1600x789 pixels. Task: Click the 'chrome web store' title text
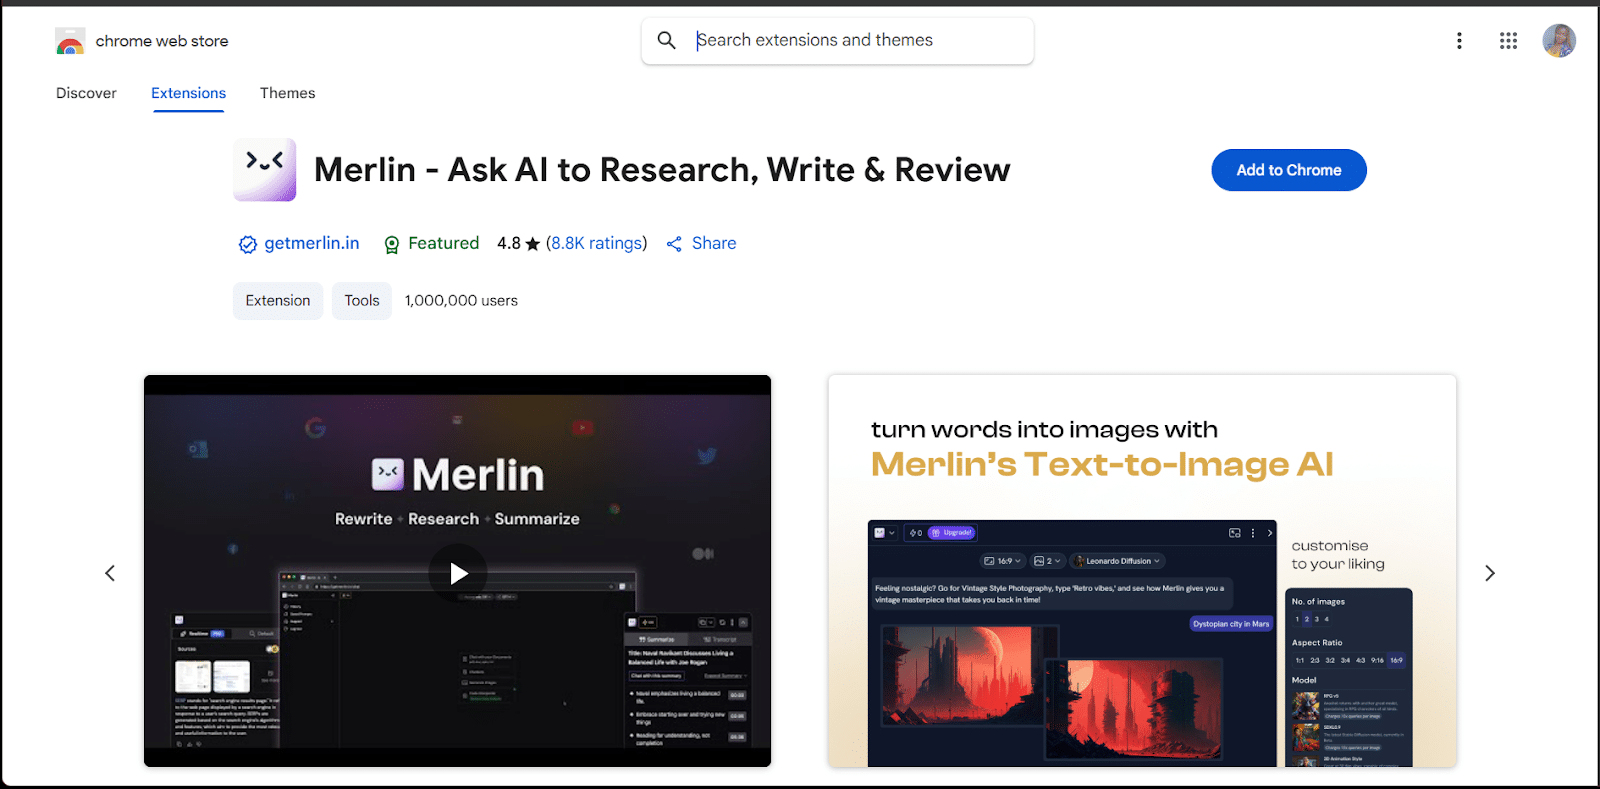pyautogui.click(x=162, y=41)
